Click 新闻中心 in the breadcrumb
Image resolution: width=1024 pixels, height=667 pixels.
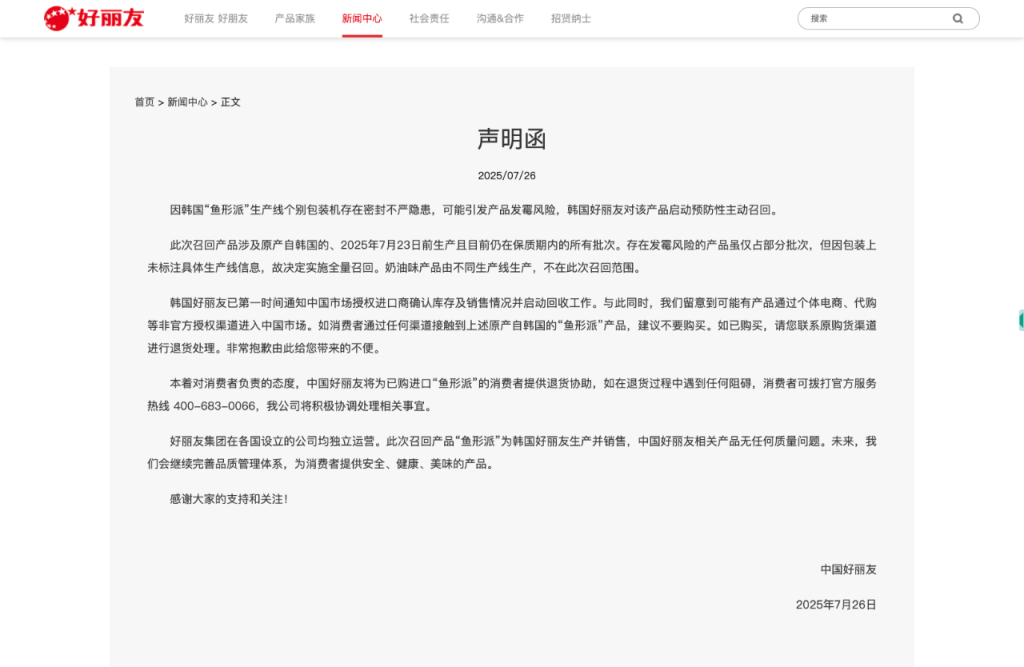pyautogui.click(x=187, y=102)
